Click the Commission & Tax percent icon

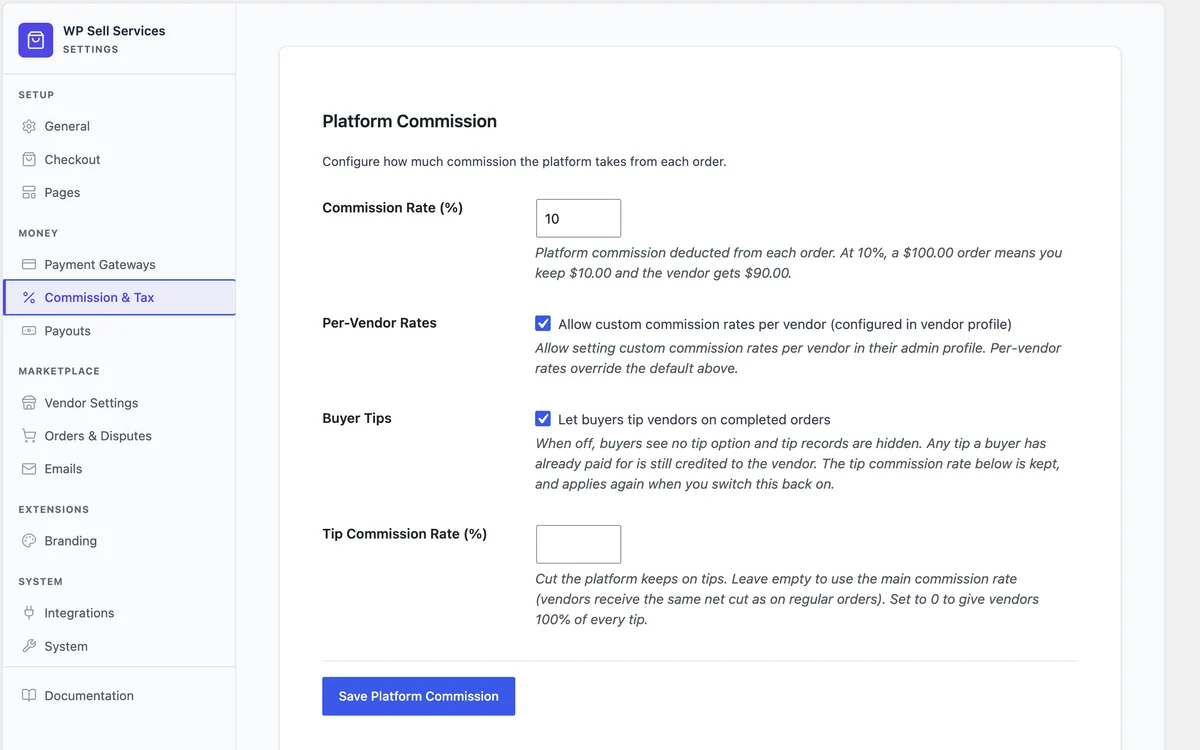[x=29, y=297]
